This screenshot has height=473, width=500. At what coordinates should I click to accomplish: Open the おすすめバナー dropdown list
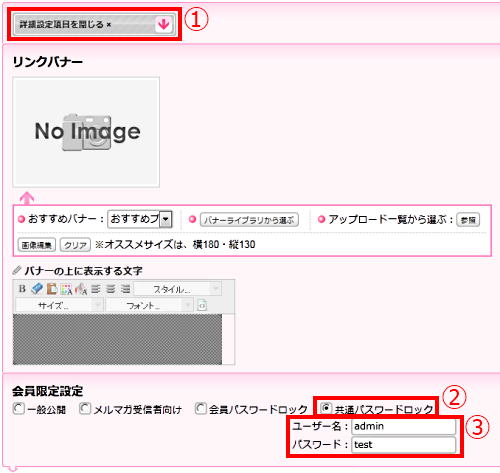coord(140,219)
